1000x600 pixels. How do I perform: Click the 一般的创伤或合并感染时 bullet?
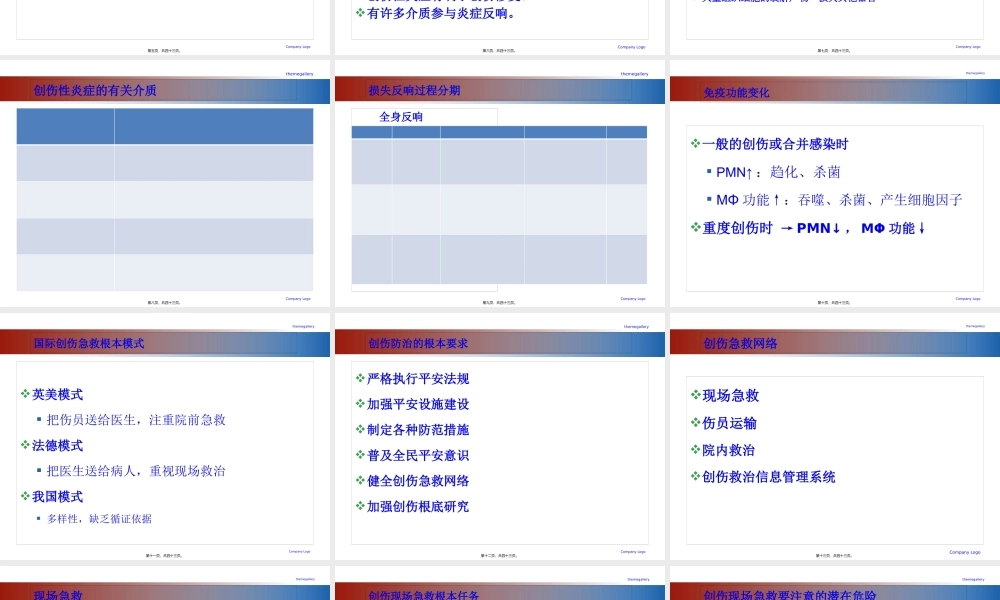point(775,144)
